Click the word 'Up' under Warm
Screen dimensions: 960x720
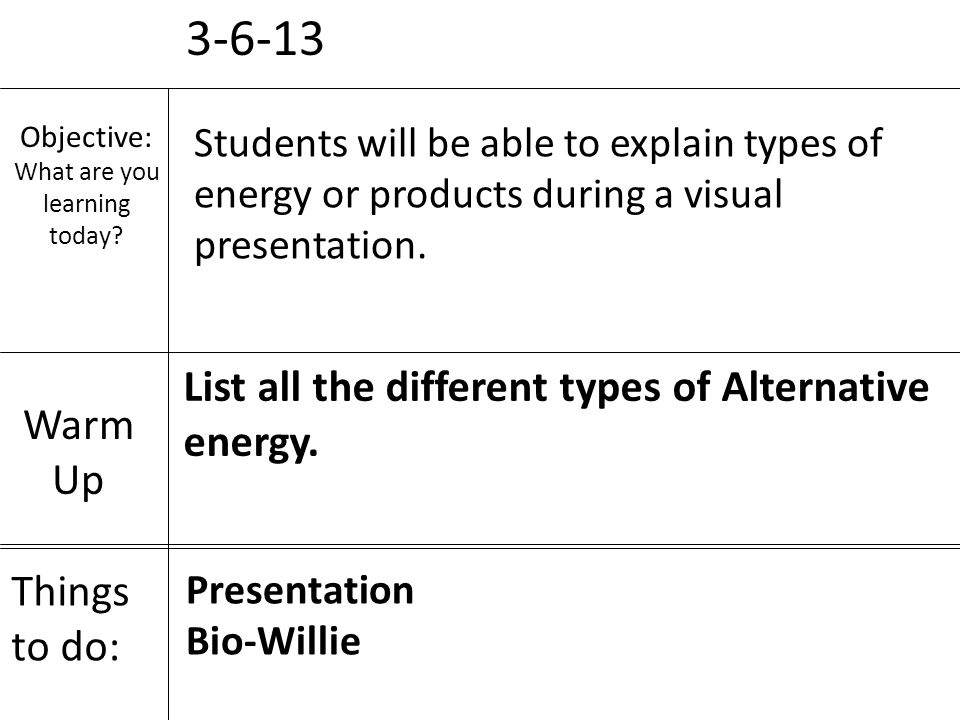78,481
